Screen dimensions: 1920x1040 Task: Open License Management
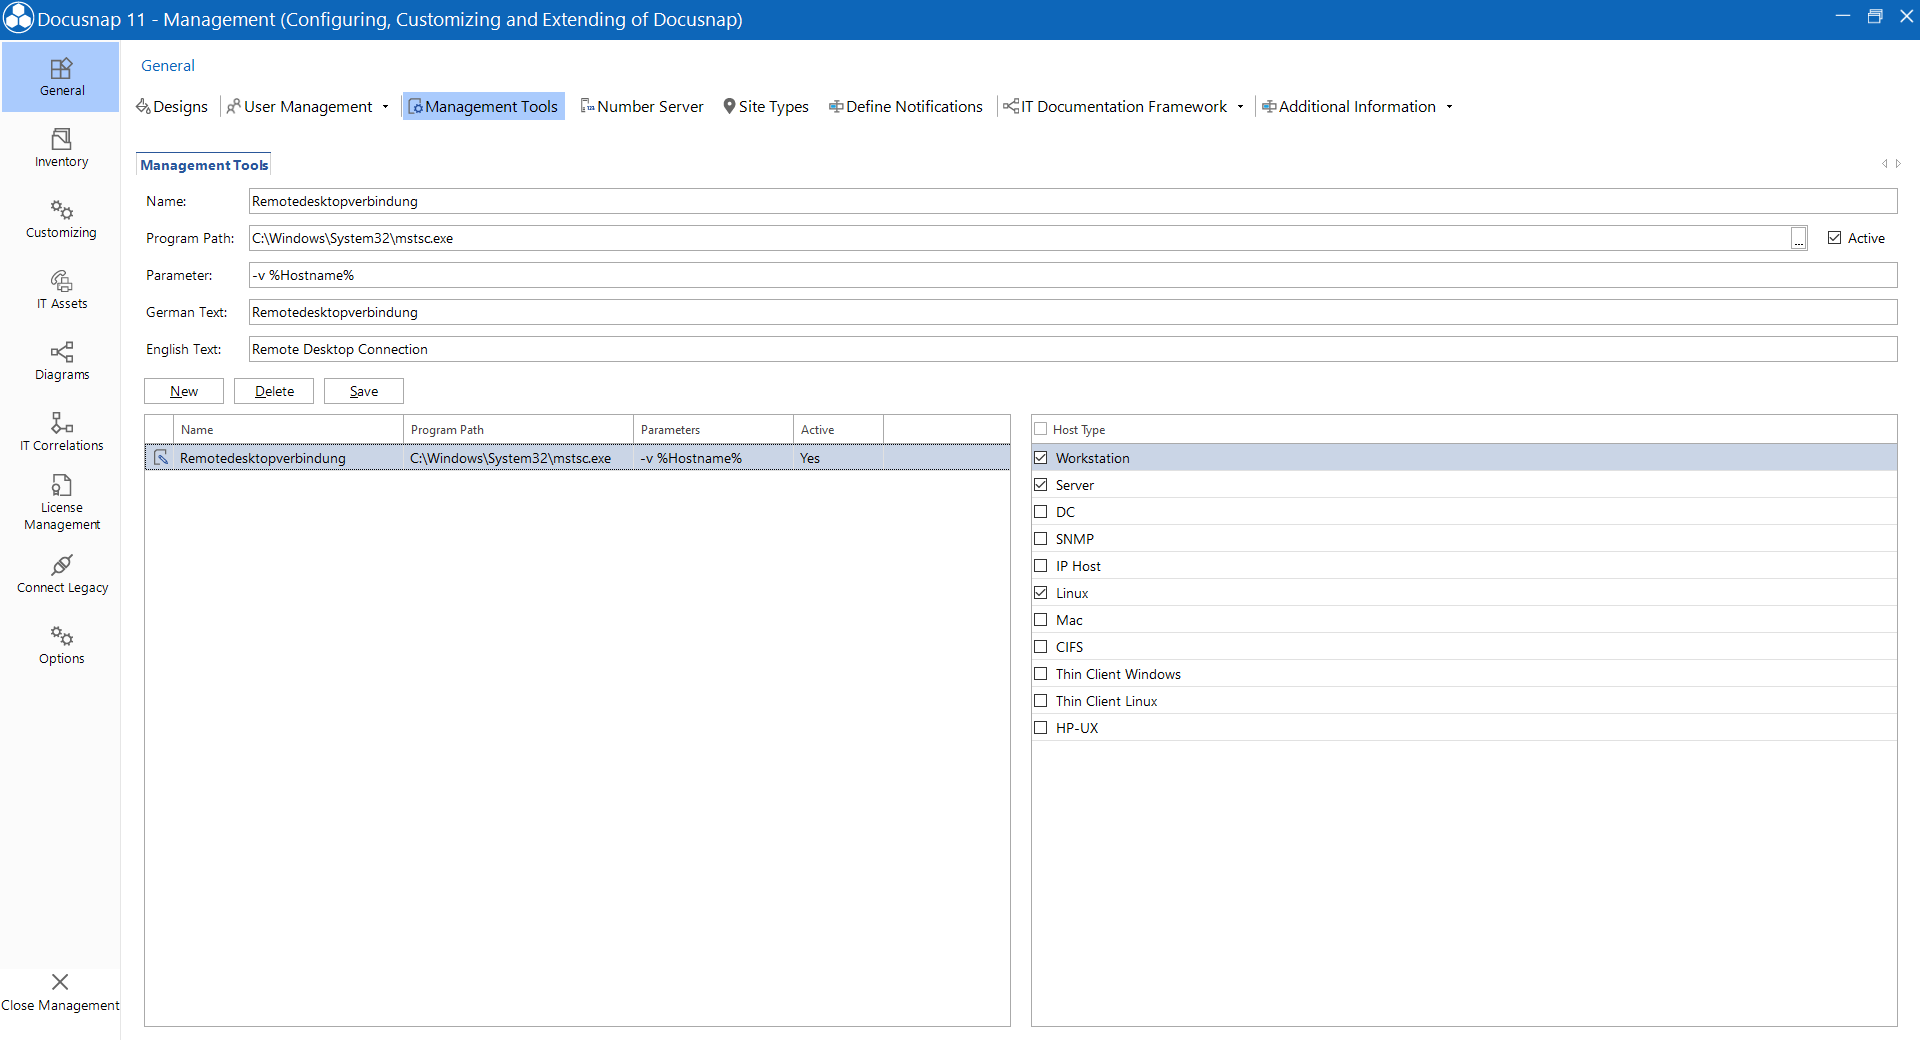point(60,500)
